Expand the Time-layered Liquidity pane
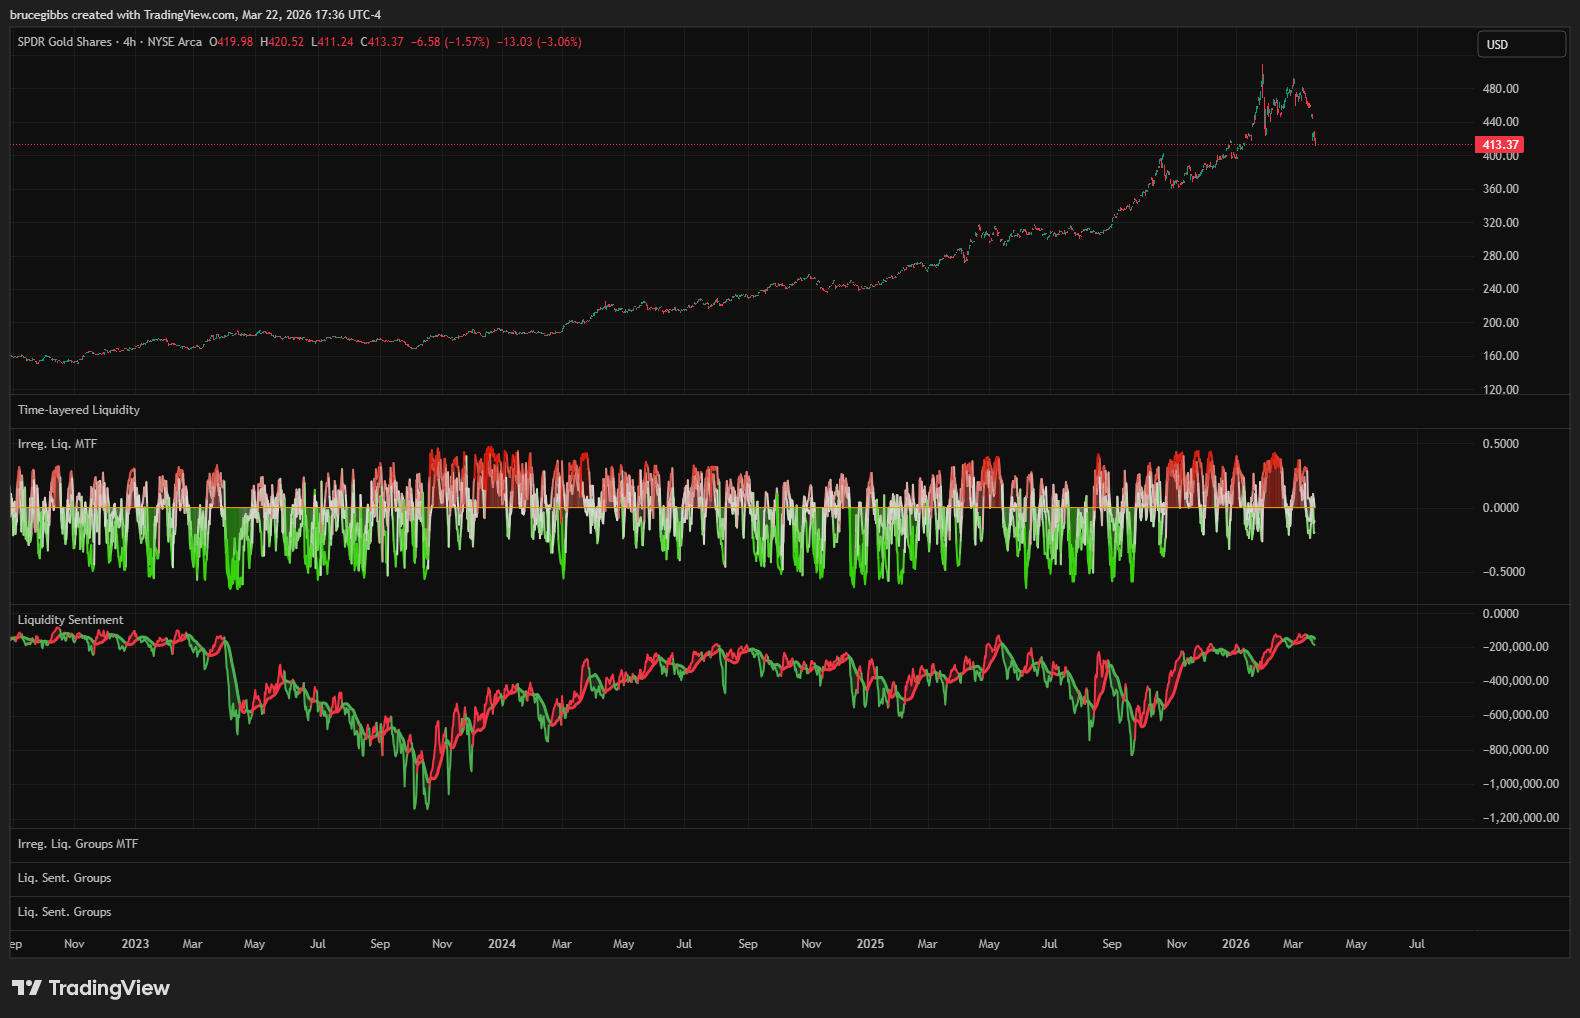This screenshot has width=1580, height=1018. [x=79, y=410]
